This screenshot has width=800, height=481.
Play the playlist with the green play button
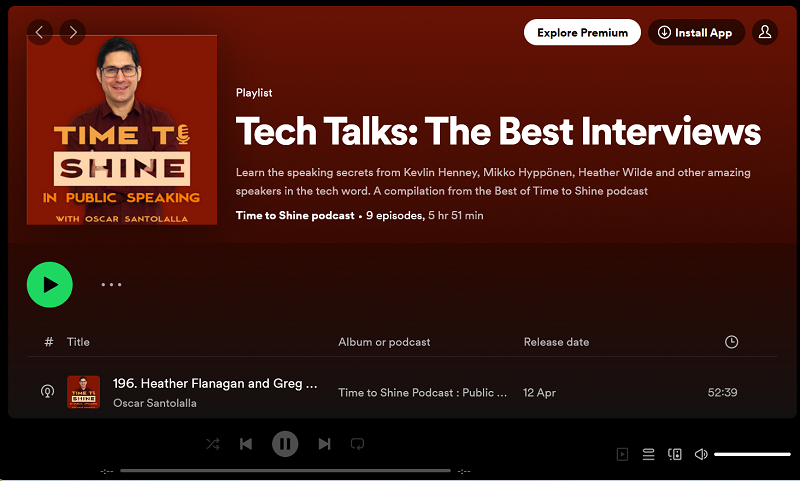[49, 285]
